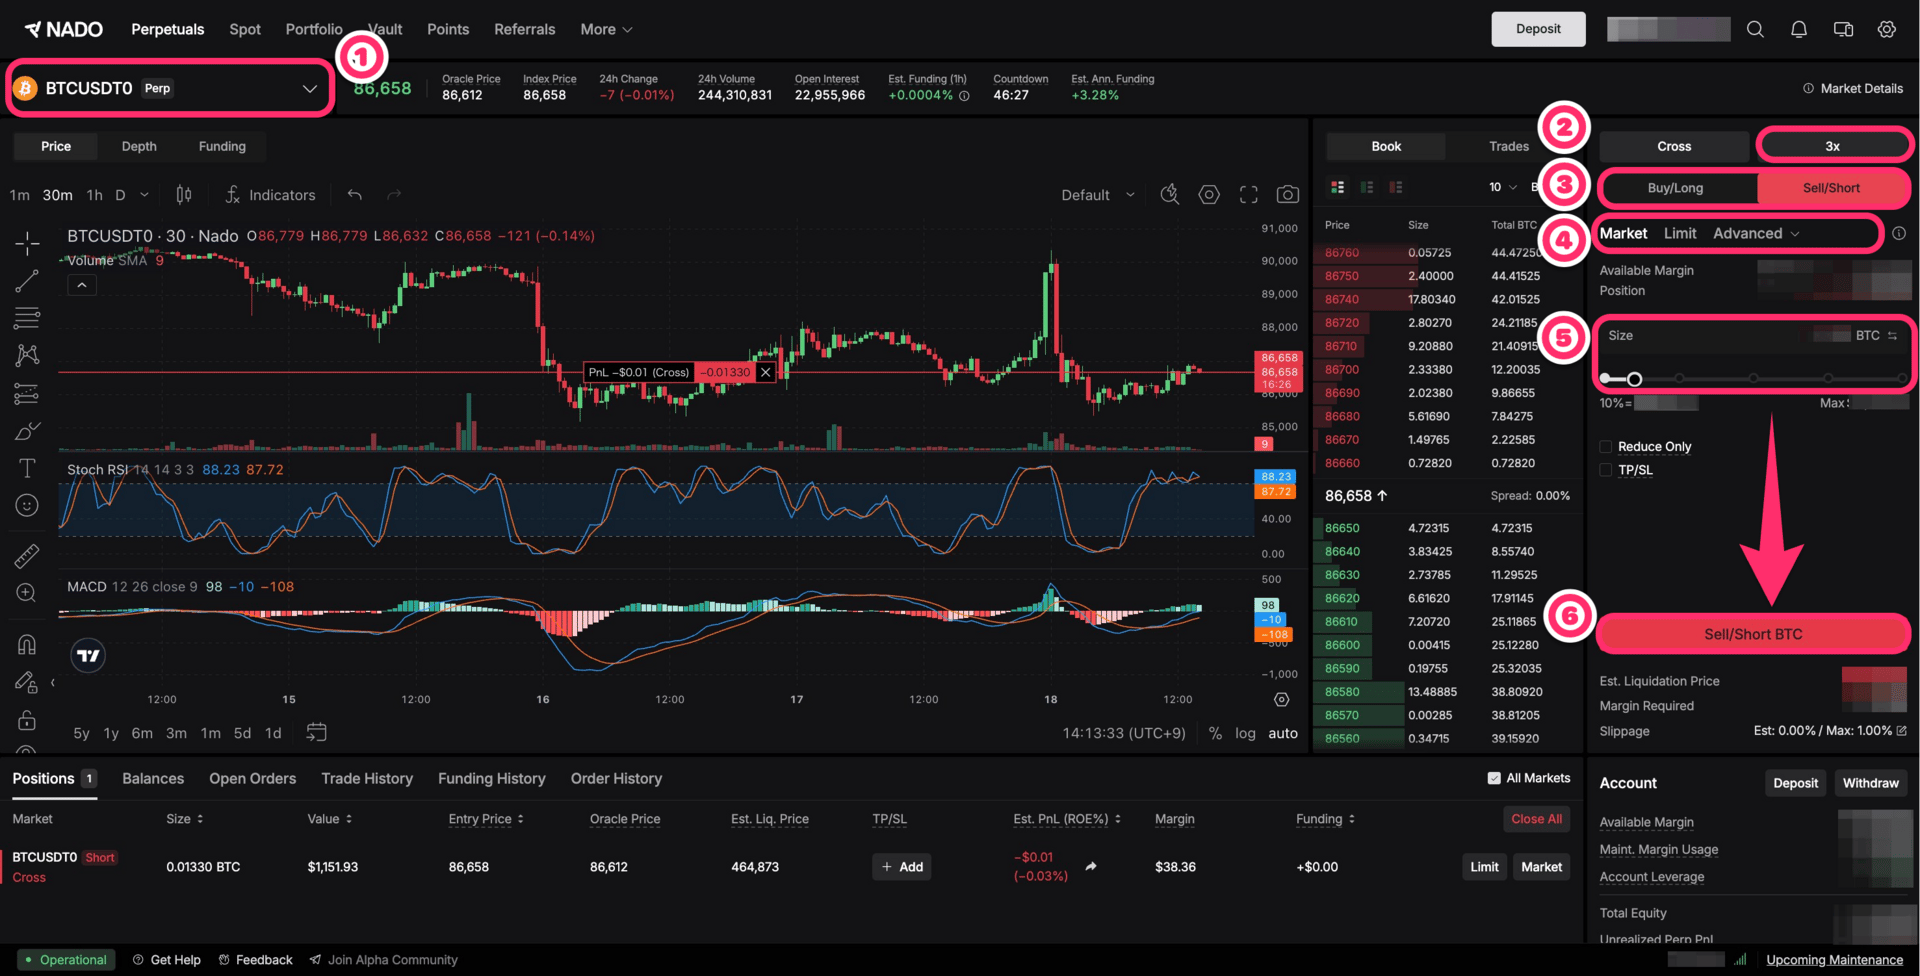Viewport: 1920px width, 976px height.
Task: Switch order side to Buy/Long
Action: pyautogui.click(x=1675, y=188)
